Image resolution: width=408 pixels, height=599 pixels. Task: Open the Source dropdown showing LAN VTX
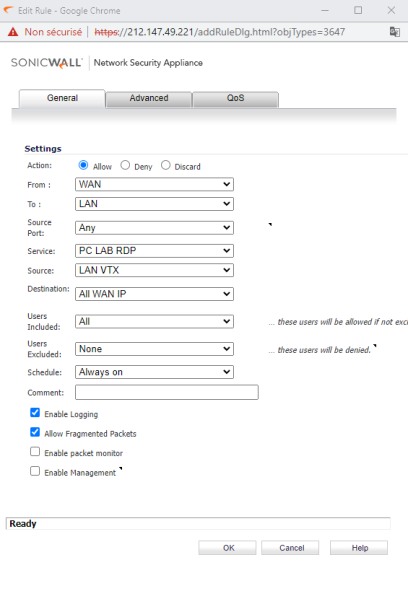[x=154, y=270]
